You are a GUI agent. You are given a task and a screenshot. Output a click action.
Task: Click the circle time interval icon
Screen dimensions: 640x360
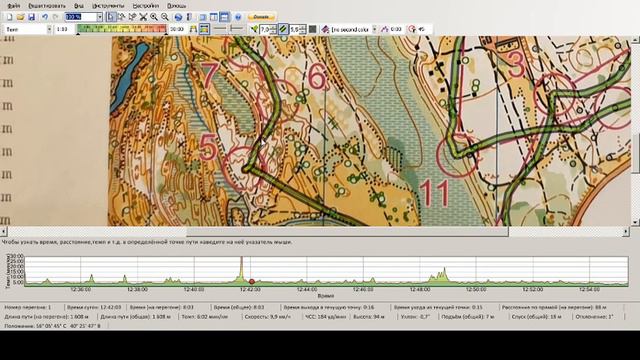pyautogui.click(x=412, y=29)
